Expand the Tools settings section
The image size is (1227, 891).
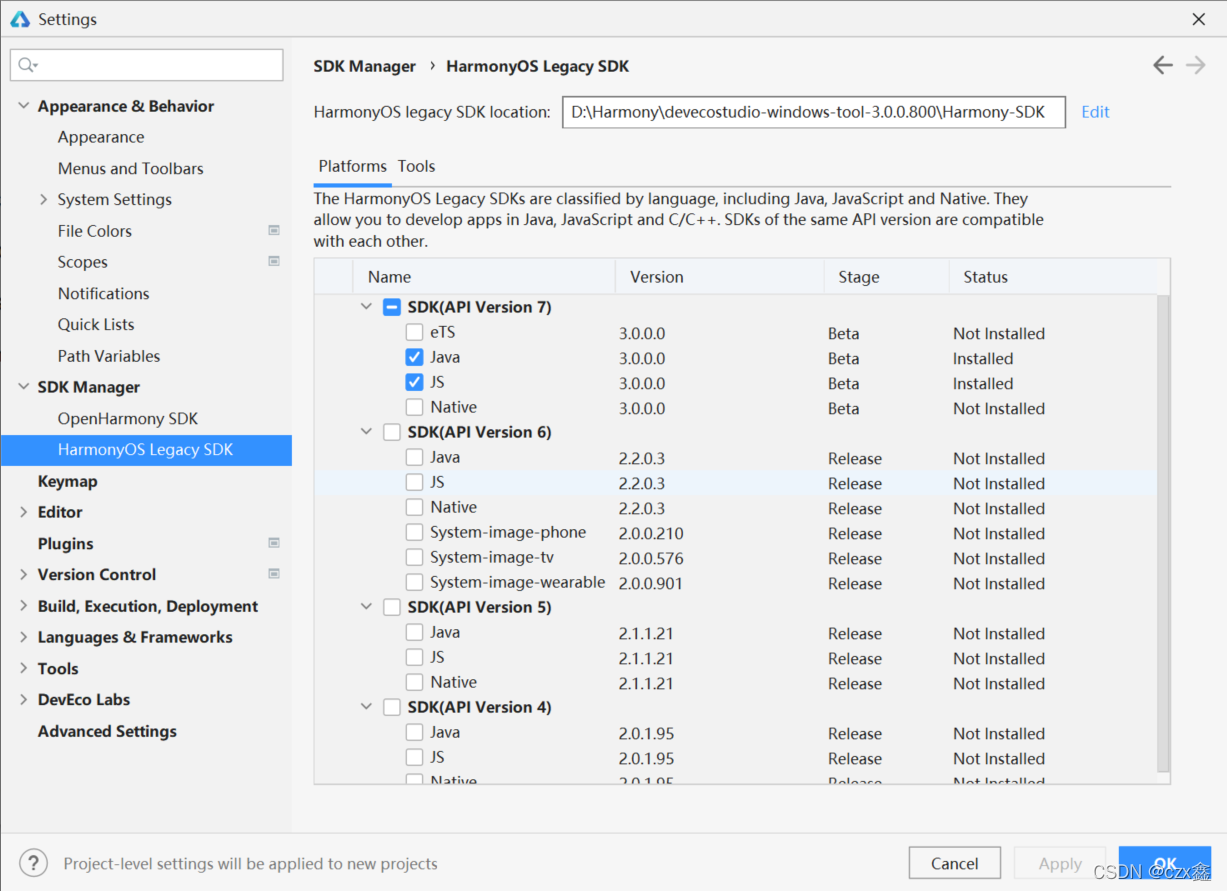tap(24, 668)
